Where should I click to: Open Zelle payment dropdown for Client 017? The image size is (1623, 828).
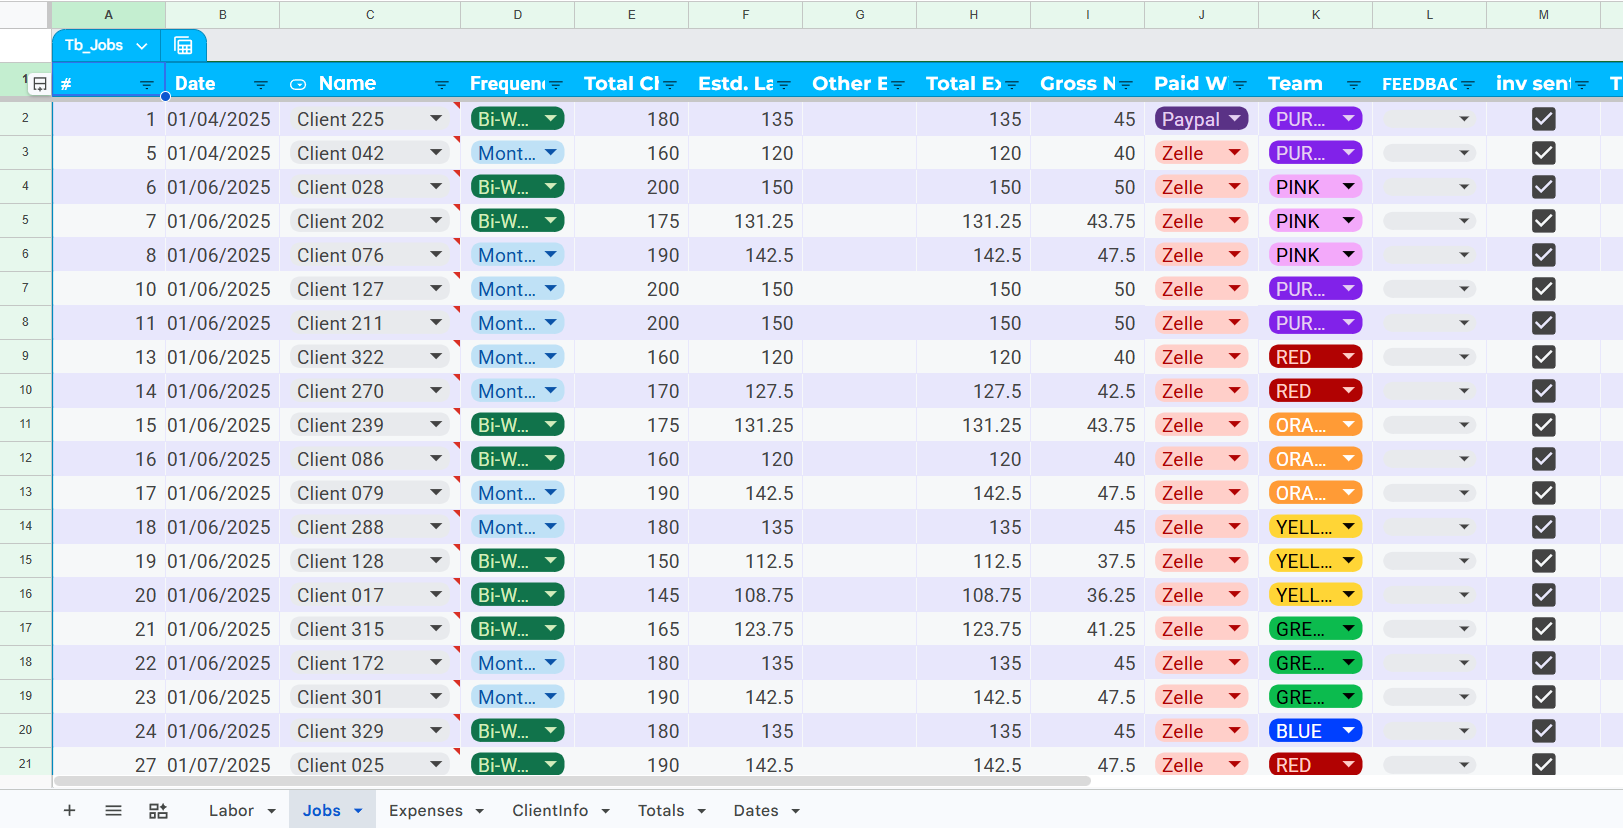coord(1235,595)
